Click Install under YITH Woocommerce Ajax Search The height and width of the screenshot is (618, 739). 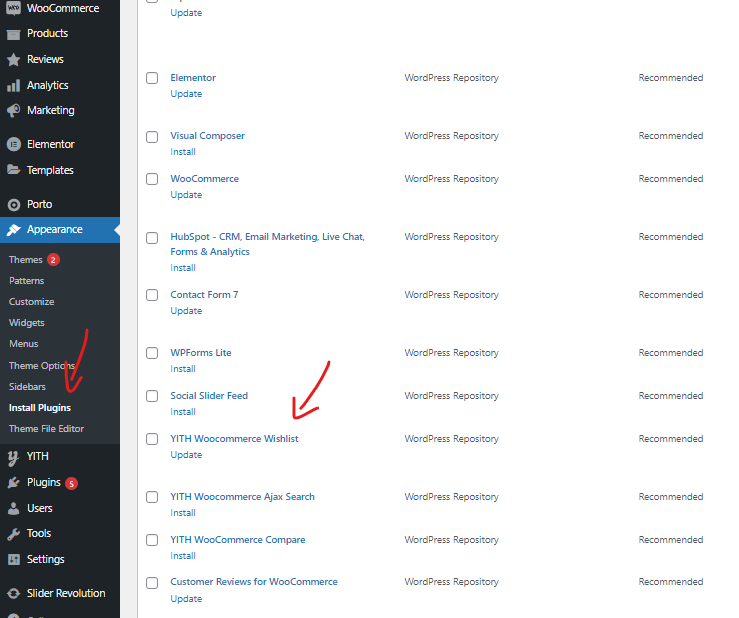coord(183,513)
